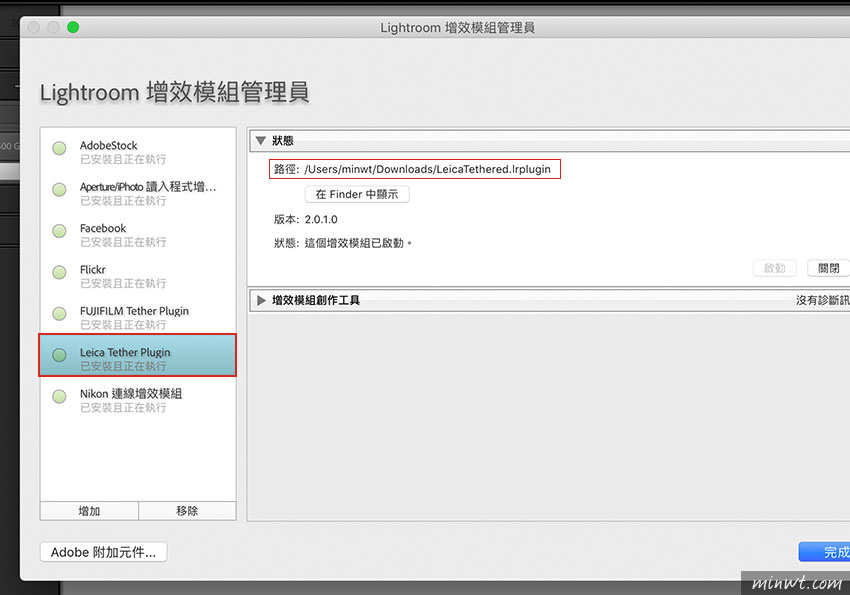Viewport: 850px width, 595px height.
Task: Click the 移除 button to remove plugin
Action: [187, 510]
